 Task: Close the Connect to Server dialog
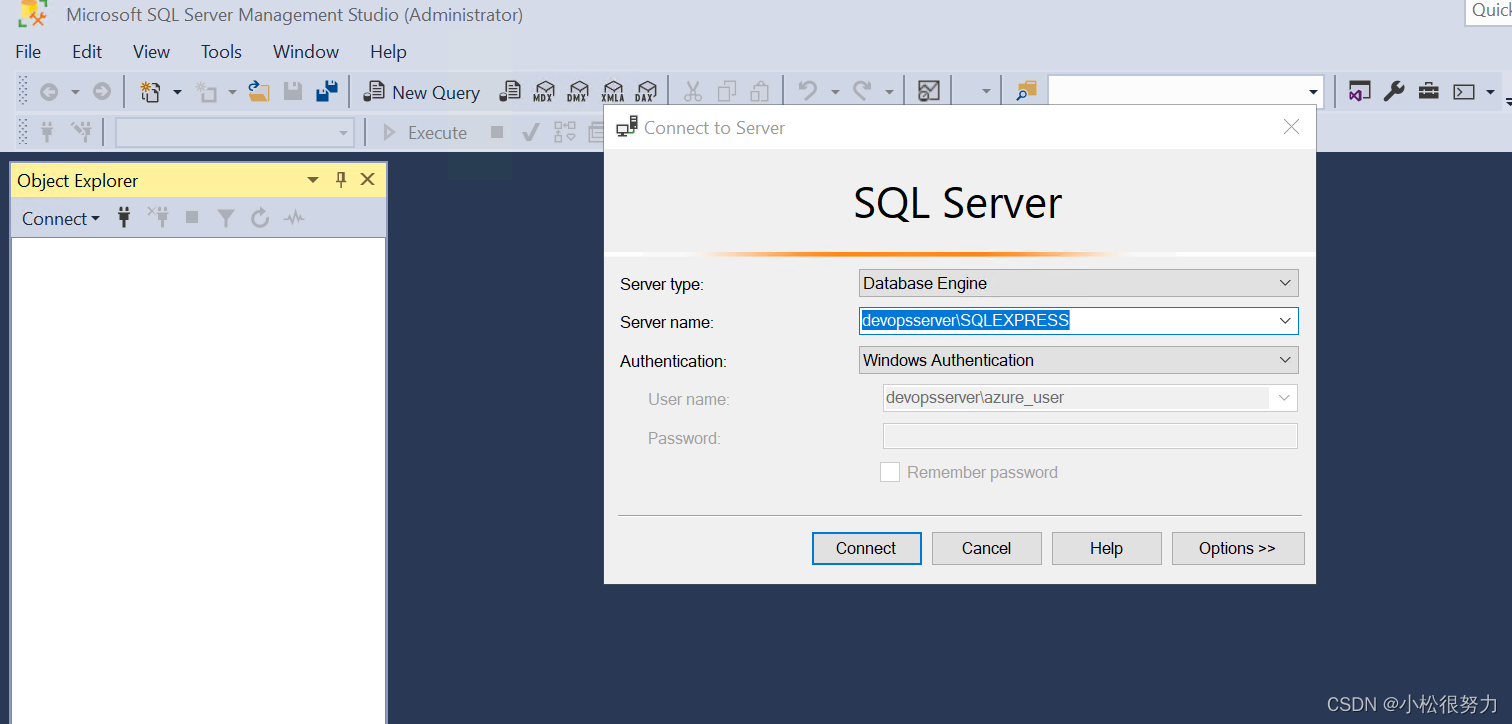1291,127
